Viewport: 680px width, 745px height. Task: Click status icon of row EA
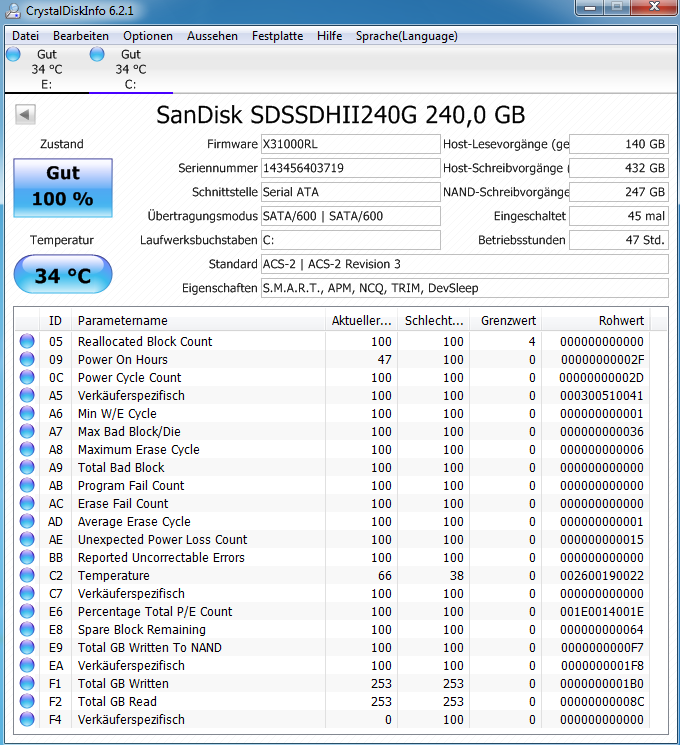click(x=27, y=666)
